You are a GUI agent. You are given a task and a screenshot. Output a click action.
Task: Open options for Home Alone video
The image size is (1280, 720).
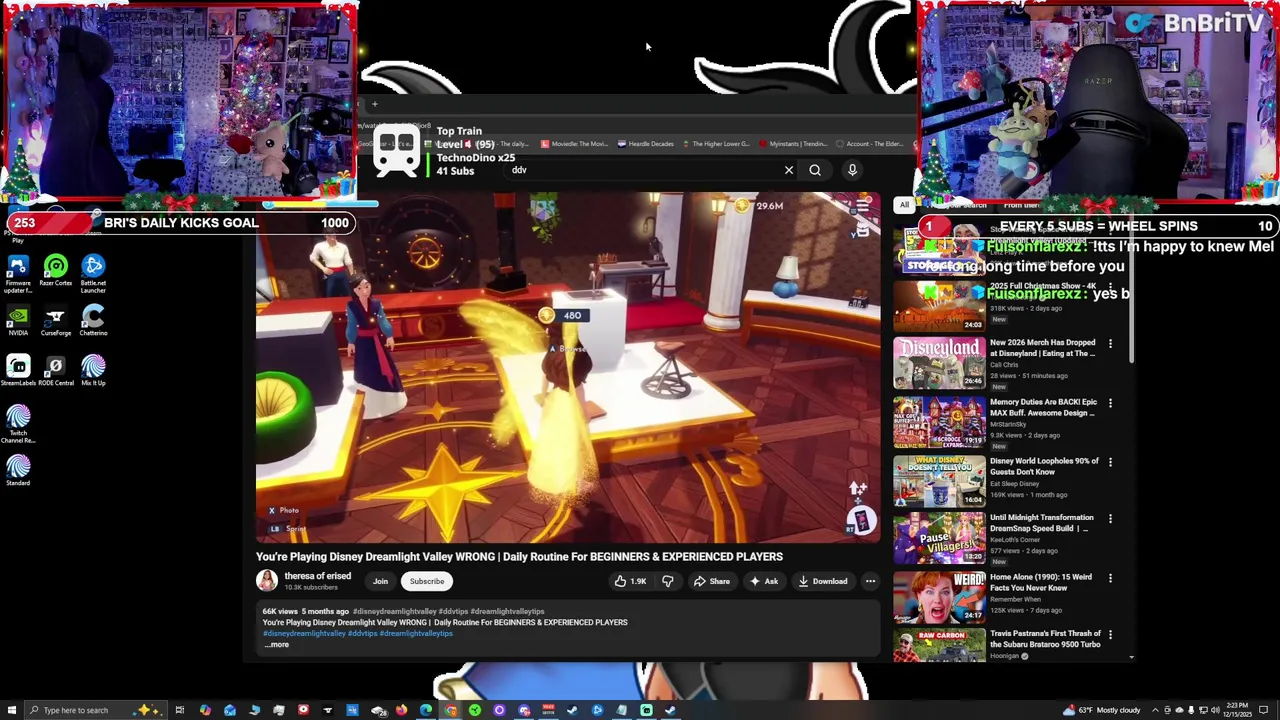coord(1110,578)
